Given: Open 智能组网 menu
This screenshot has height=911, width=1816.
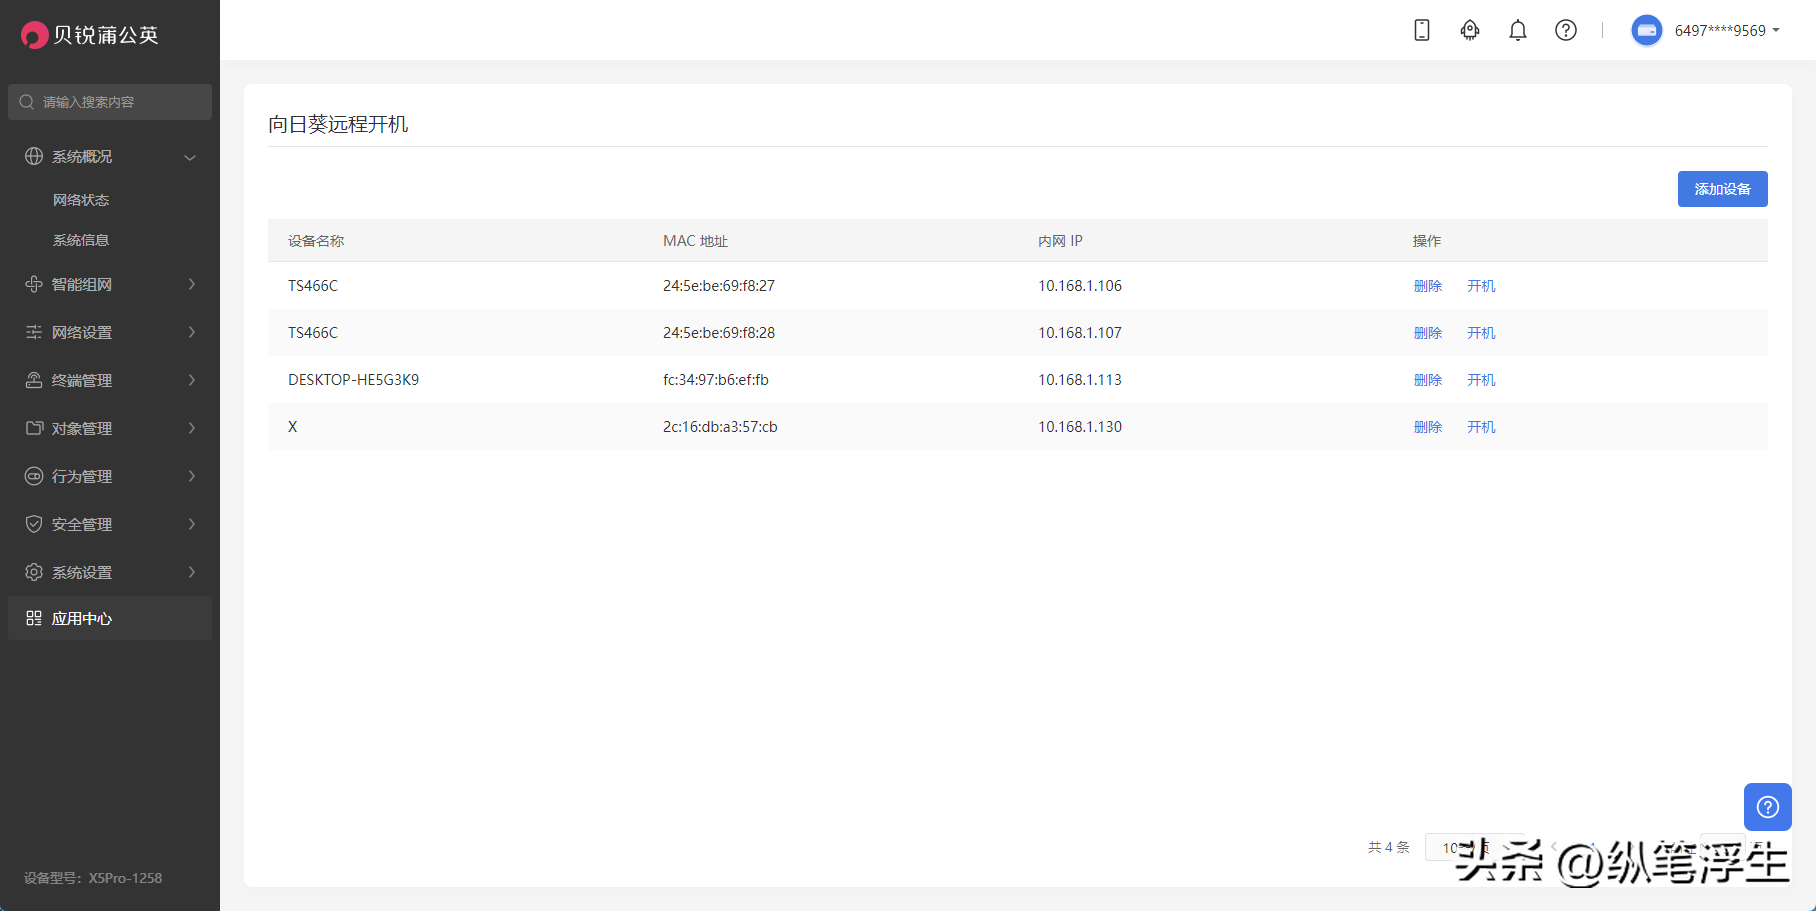Looking at the screenshot, I should pos(110,284).
